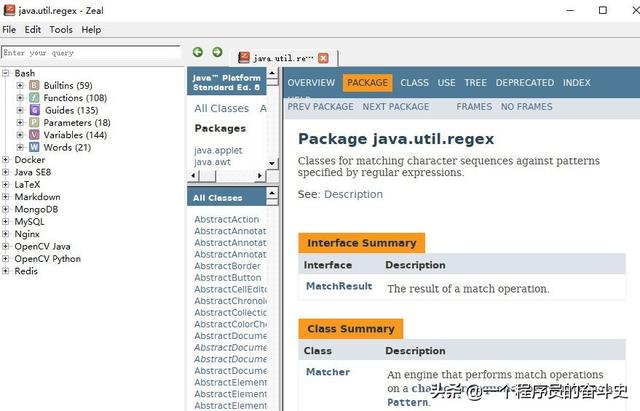This screenshot has height=411, width=640.
Task: Maximize the Zeal window
Action: click(x=603, y=10)
